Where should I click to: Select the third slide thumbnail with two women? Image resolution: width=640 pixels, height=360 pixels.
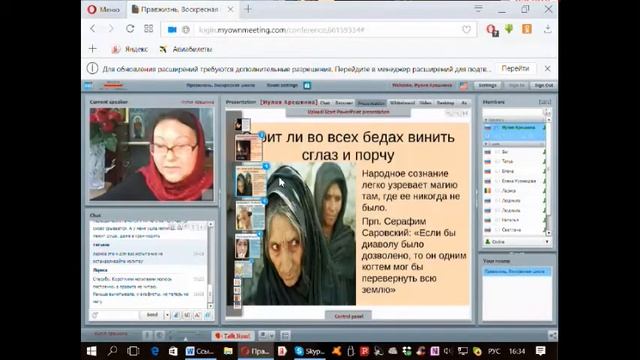tap(250, 180)
